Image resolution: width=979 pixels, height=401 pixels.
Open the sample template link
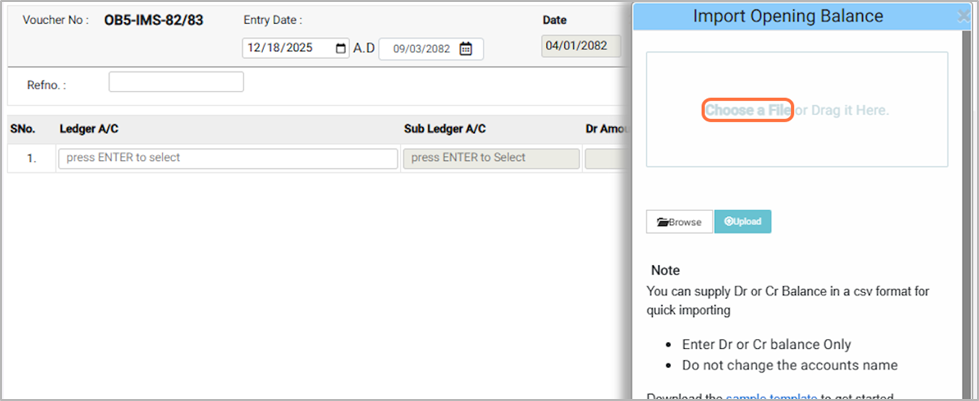pos(772,397)
